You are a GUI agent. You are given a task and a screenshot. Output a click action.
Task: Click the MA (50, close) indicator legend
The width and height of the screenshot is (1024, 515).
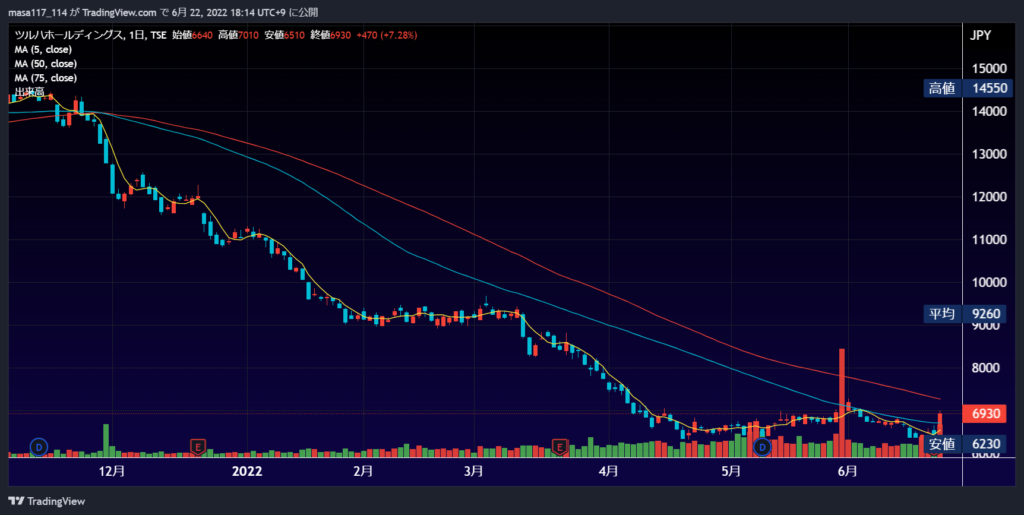[45, 64]
